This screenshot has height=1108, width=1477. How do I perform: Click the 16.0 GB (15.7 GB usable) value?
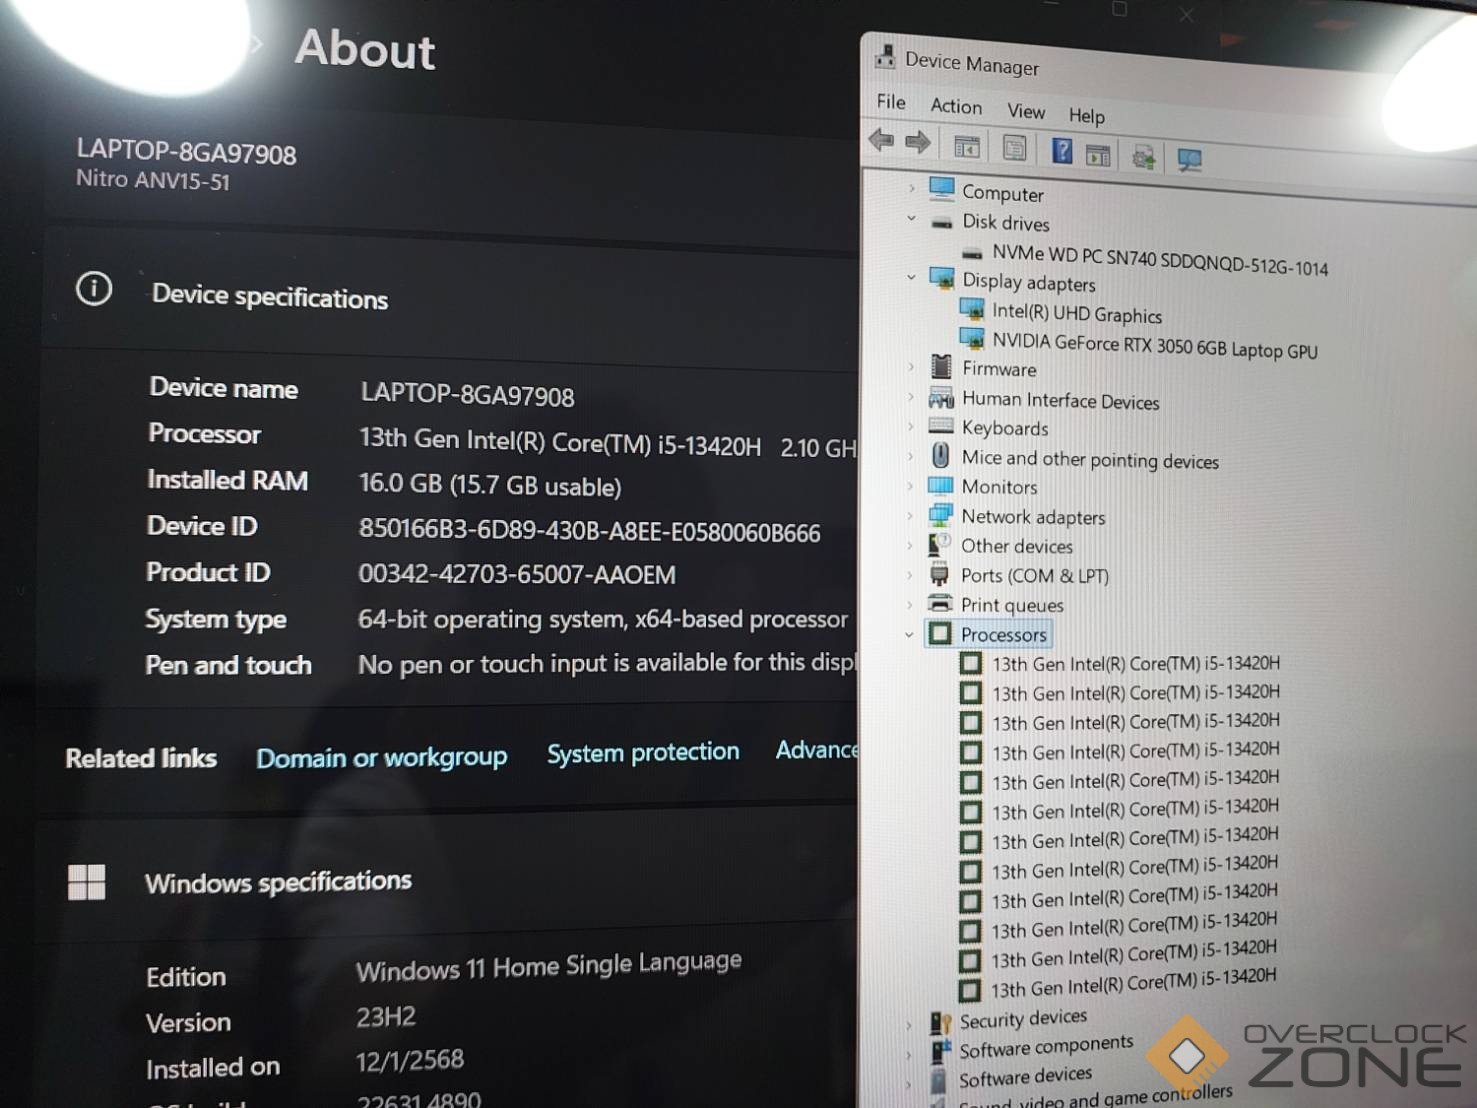click(490, 485)
